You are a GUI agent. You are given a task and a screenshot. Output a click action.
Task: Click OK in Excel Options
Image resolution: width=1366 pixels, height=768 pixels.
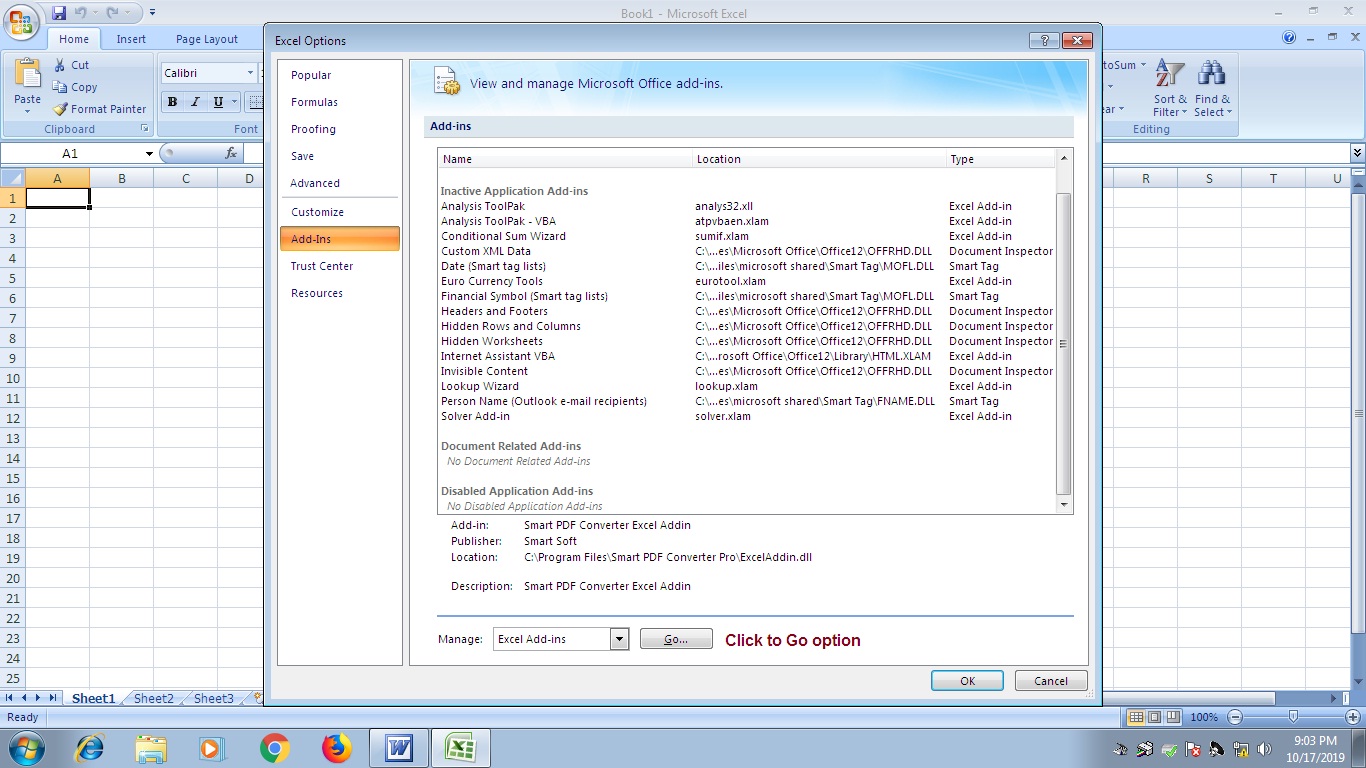click(x=967, y=681)
